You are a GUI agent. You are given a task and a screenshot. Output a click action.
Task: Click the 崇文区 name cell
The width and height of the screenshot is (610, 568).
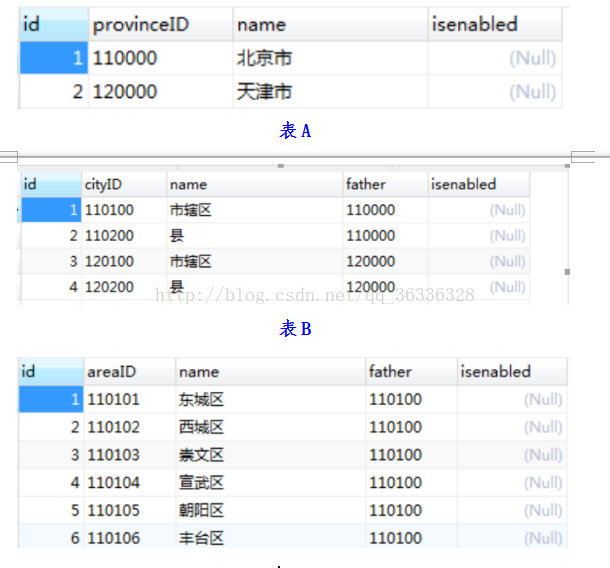tap(271, 455)
